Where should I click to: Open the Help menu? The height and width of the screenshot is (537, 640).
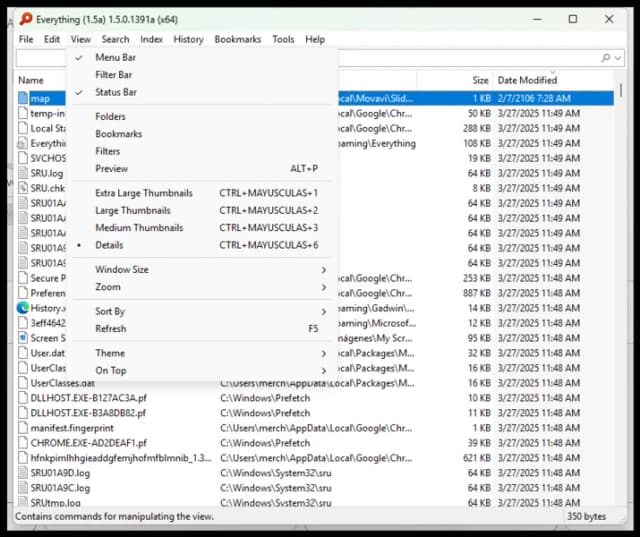click(x=315, y=40)
